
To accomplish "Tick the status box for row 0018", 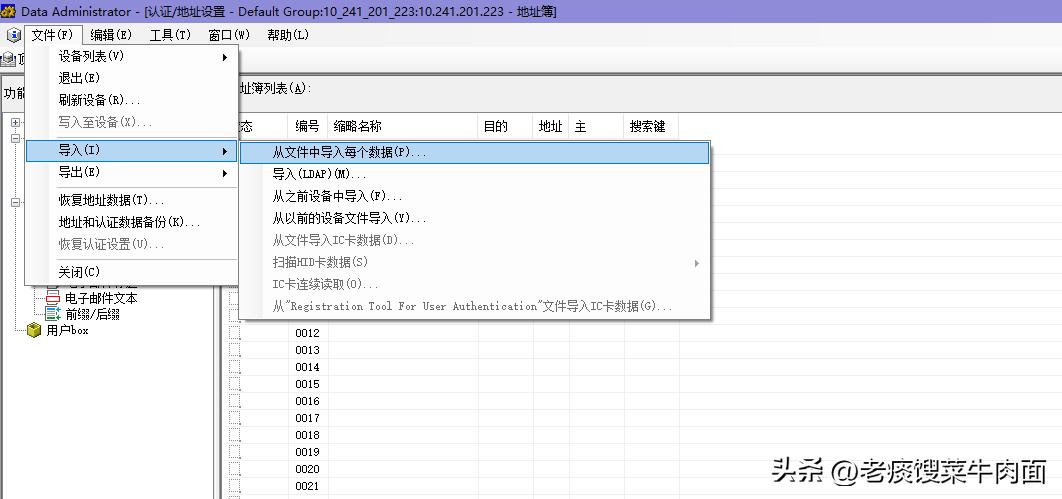I will pos(235,435).
